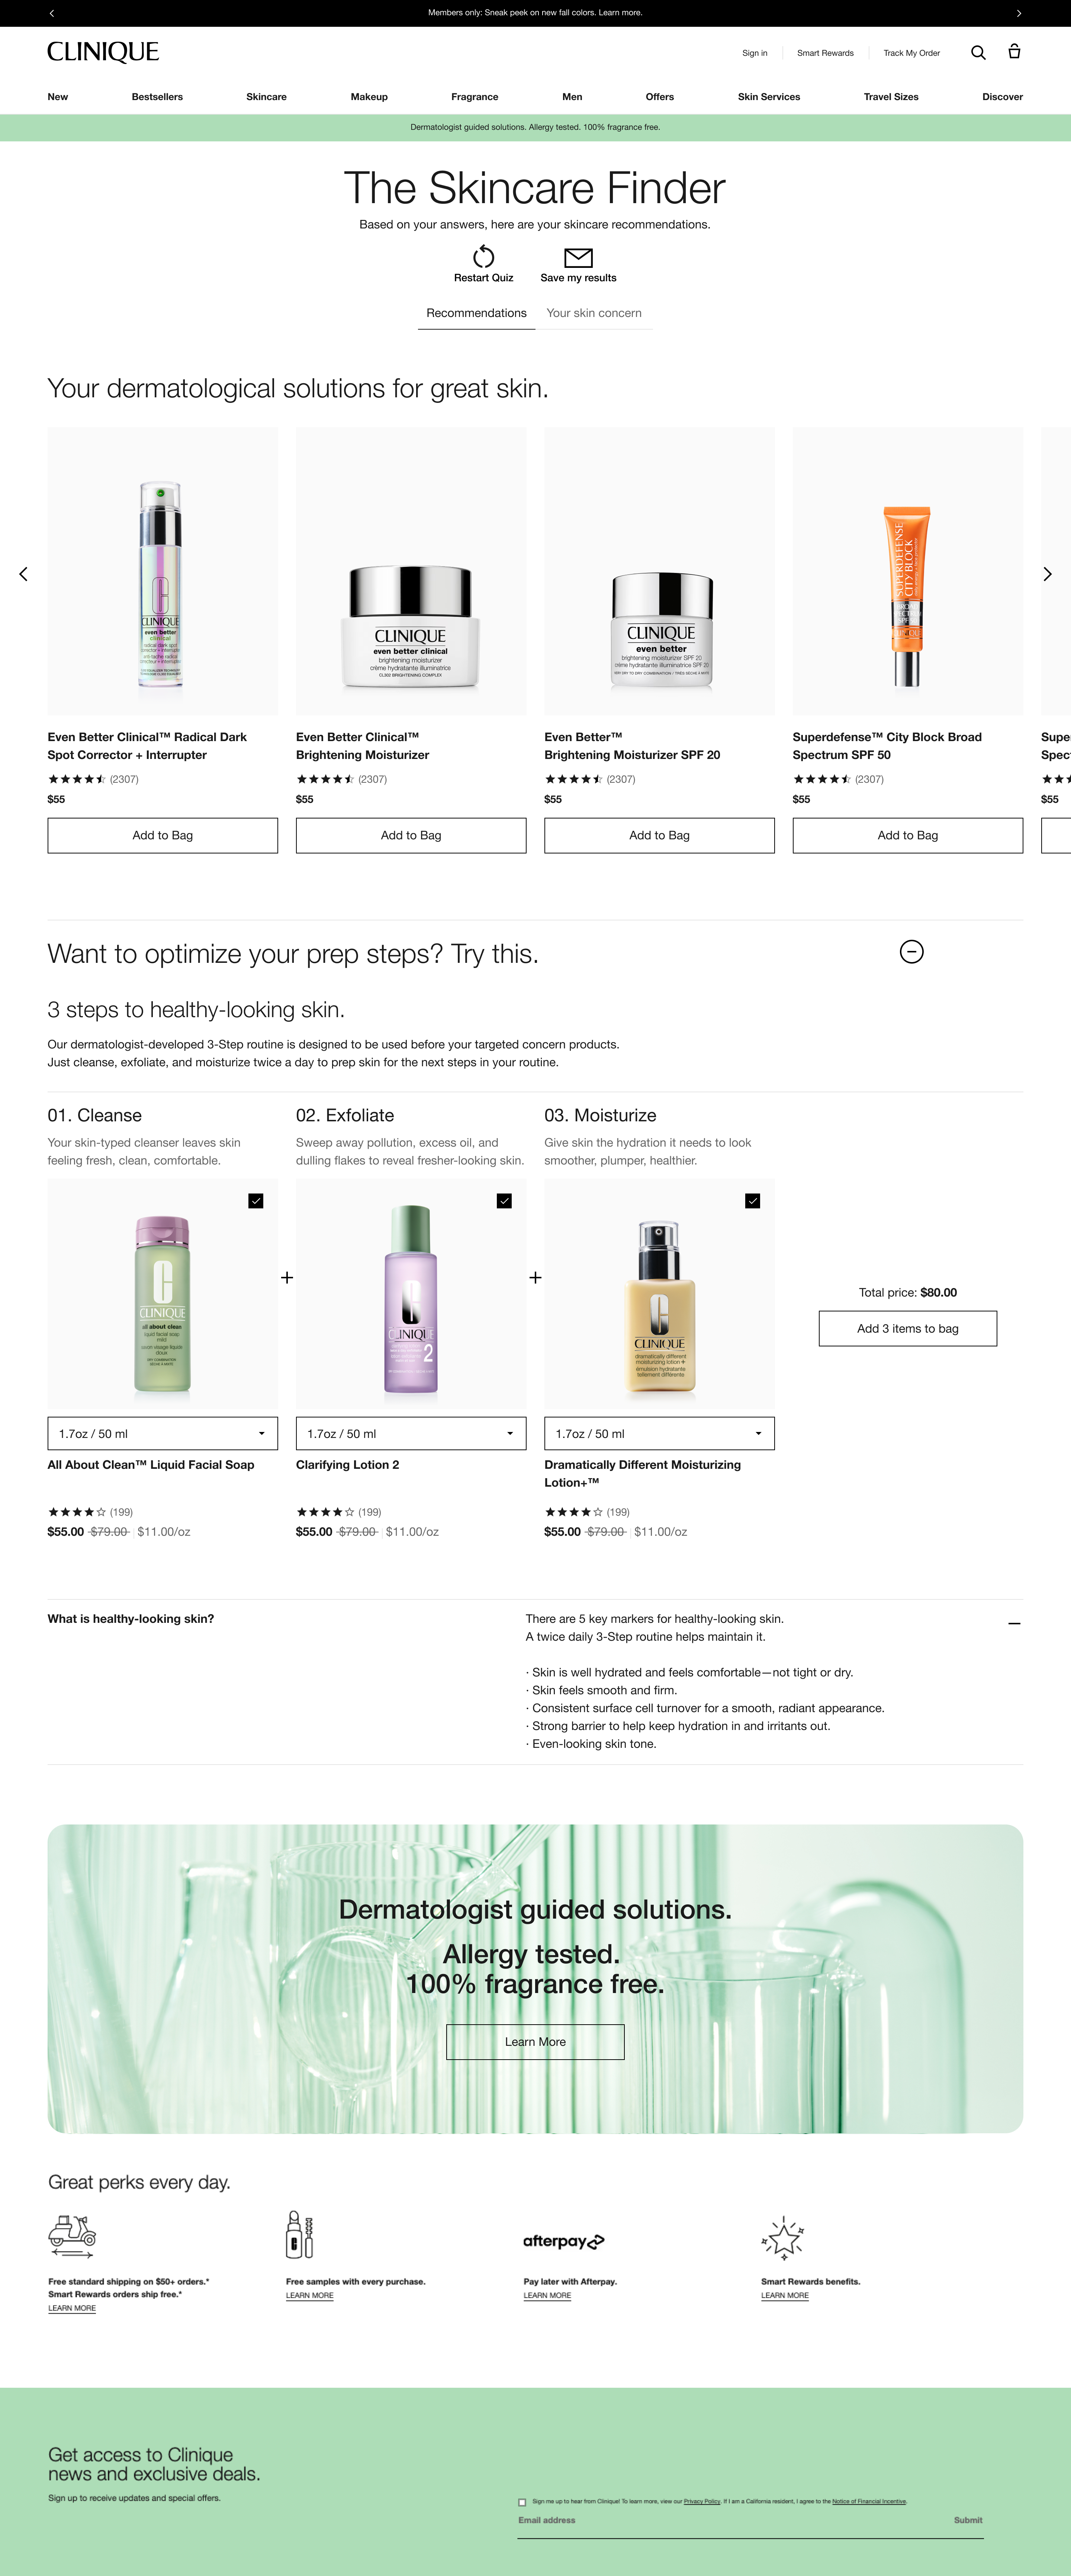Tick the email sign-up consent checkbox

(x=522, y=2502)
